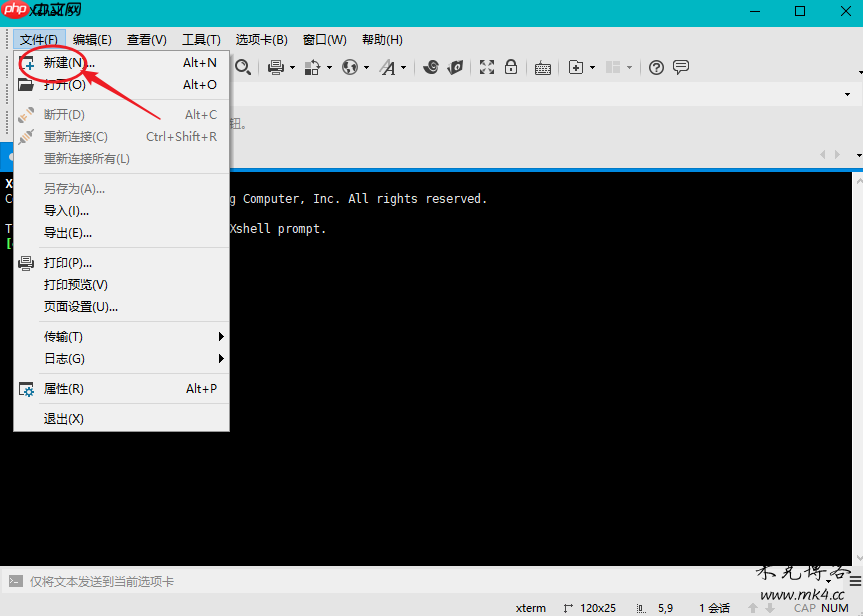The width and height of the screenshot is (863, 616).
Task: Toggle the lock icon on the toolbar
Action: [510, 67]
